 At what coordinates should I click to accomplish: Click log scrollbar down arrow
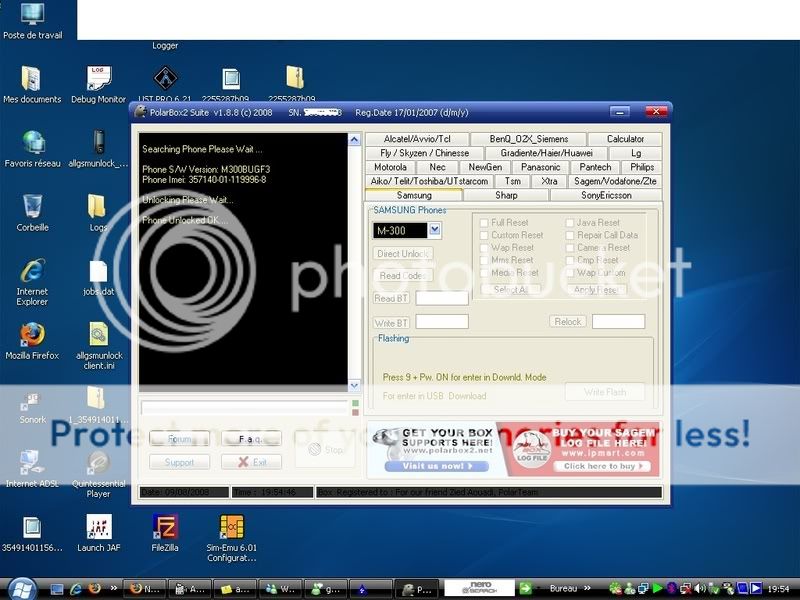(x=354, y=385)
